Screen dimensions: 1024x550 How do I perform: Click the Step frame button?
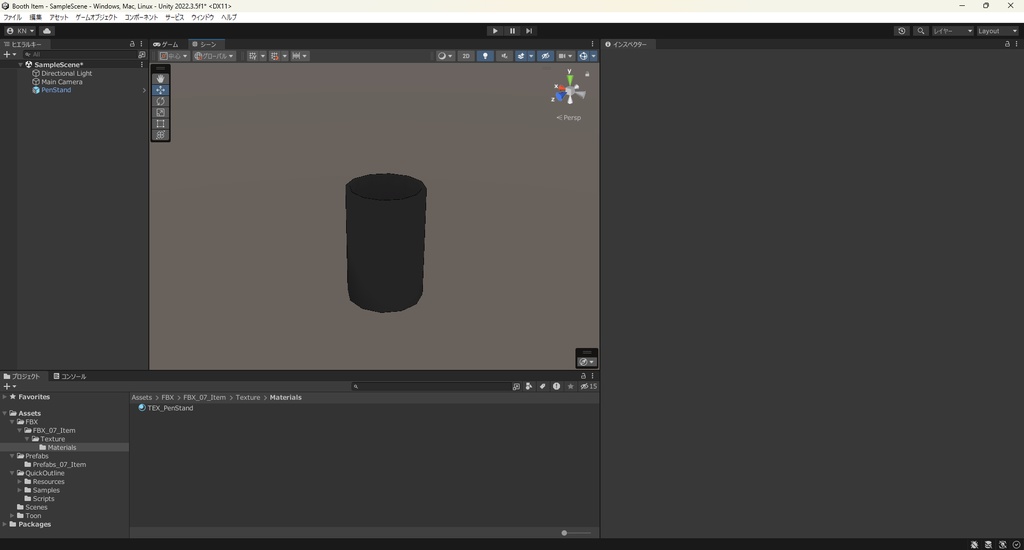tap(529, 31)
